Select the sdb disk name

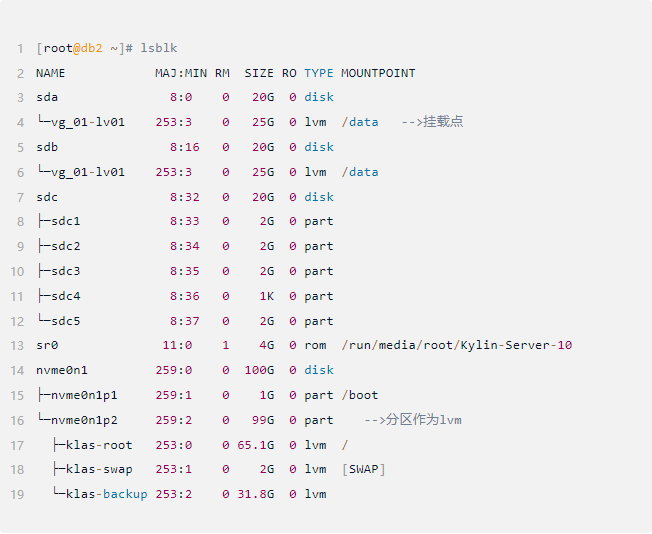[x=47, y=147]
